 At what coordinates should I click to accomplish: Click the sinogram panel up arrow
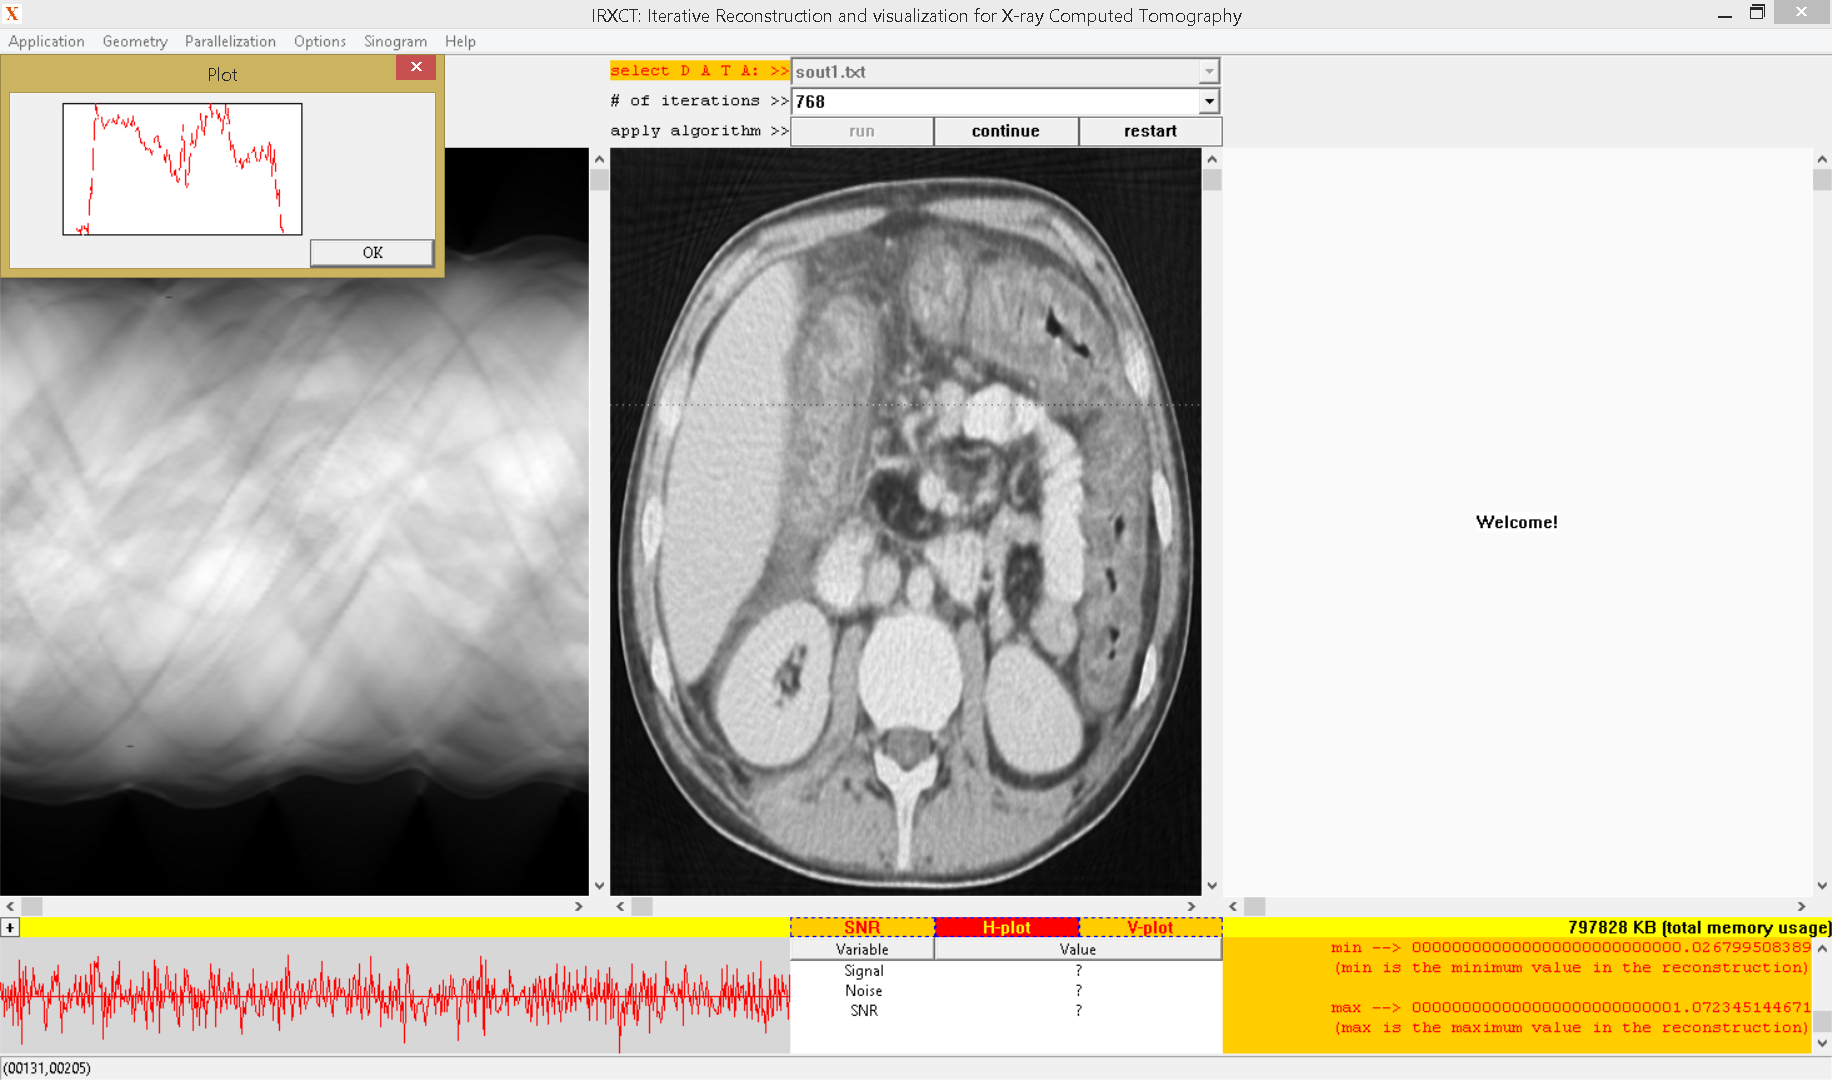[599, 159]
